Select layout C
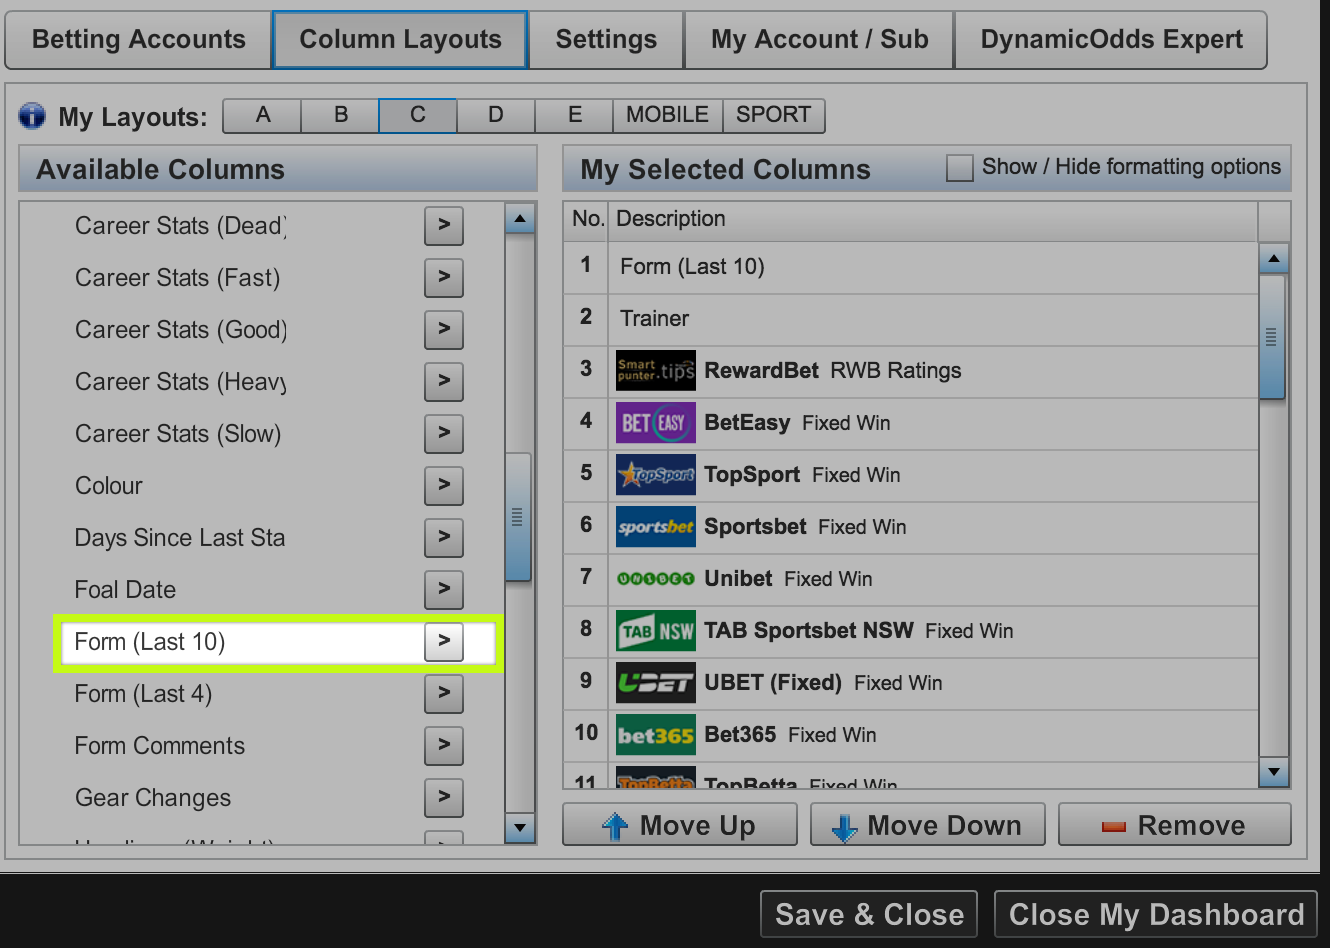 click(418, 115)
